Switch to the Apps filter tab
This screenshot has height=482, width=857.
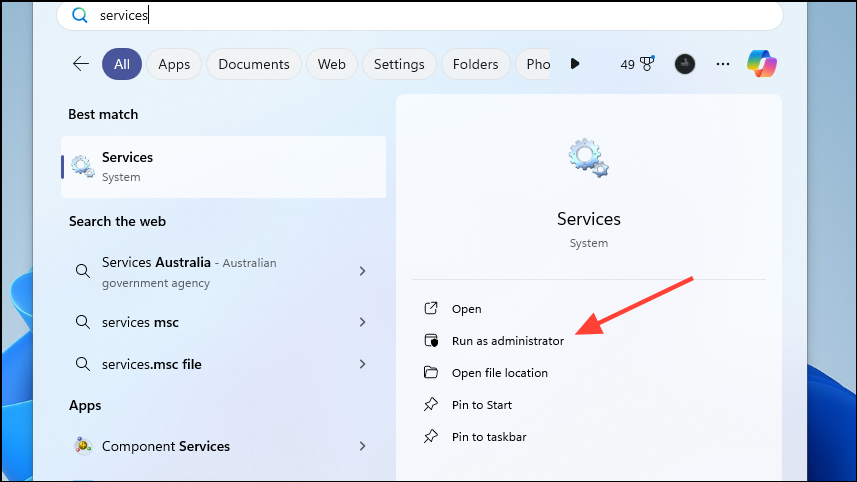click(174, 64)
